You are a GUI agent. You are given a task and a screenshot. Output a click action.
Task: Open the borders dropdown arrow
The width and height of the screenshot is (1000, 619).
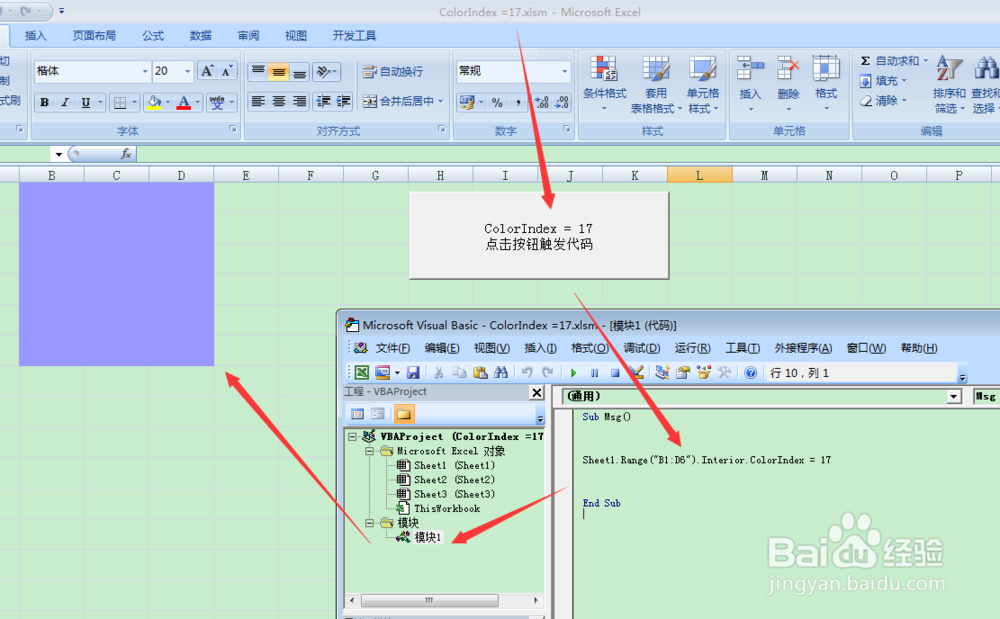pyautogui.click(x=135, y=102)
